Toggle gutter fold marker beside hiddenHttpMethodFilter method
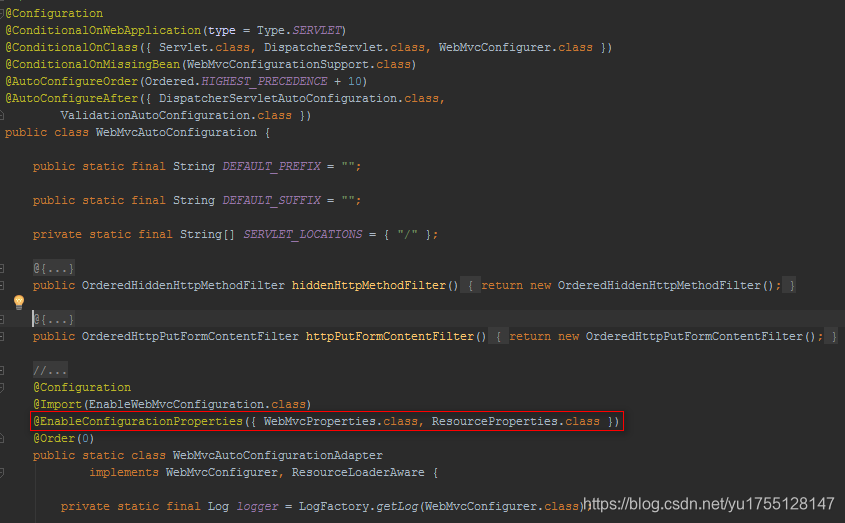The height and width of the screenshot is (523, 845). point(2,285)
